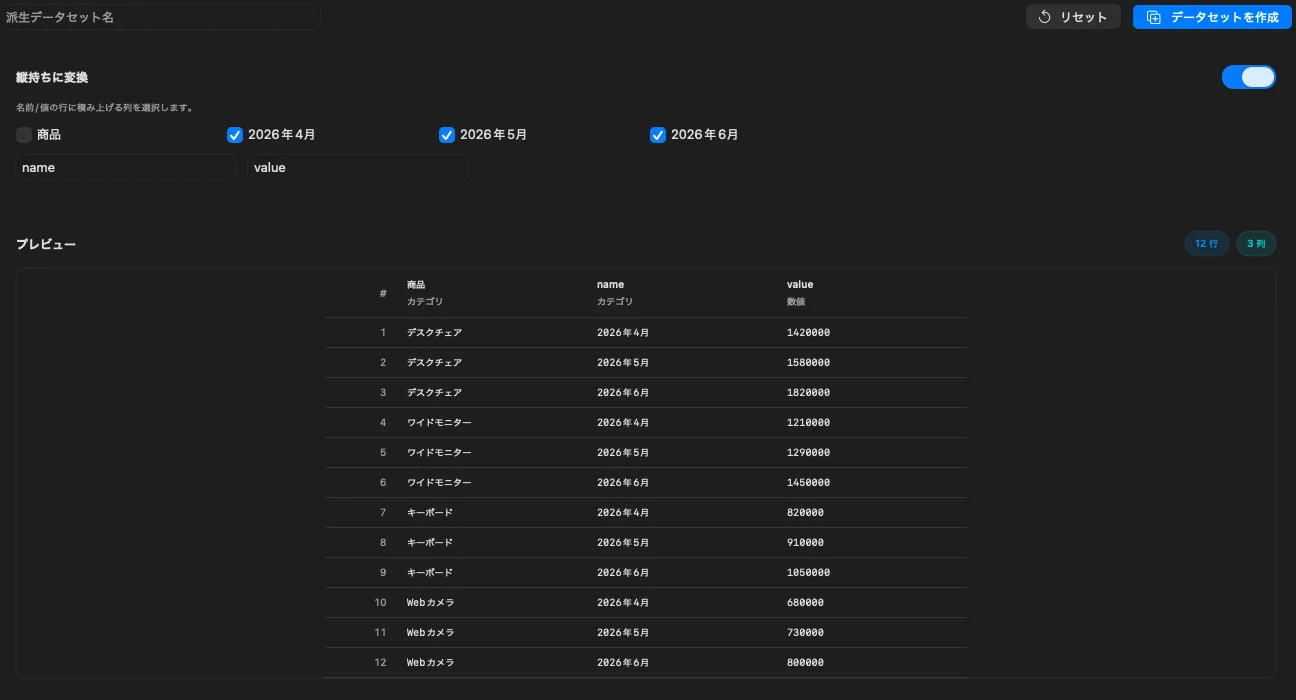Click 2026年4月 in the デスクチェア row 1
The height and width of the screenshot is (700, 1296).
(623, 333)
